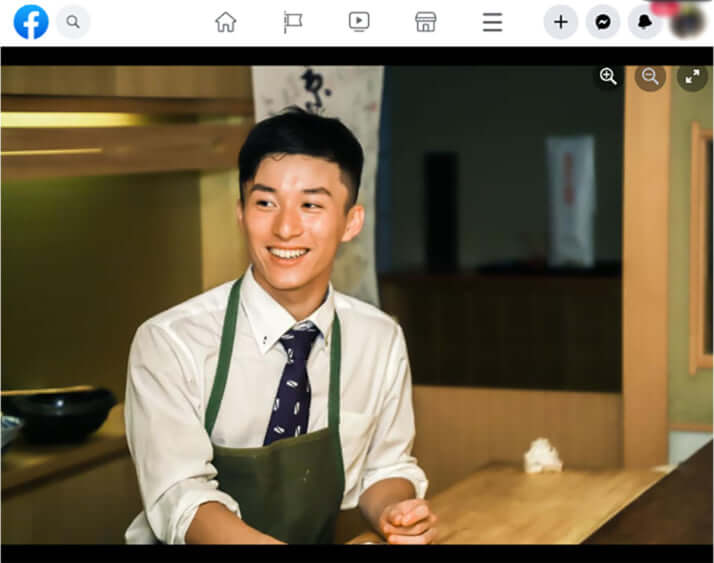Zoom in on the photo
This screenshot has height=563, width=714.
[608, 77]
